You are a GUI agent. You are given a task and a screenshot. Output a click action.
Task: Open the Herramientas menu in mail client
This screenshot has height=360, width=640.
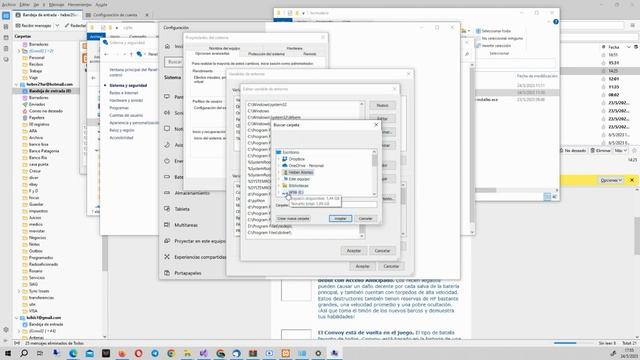[80, 4]
